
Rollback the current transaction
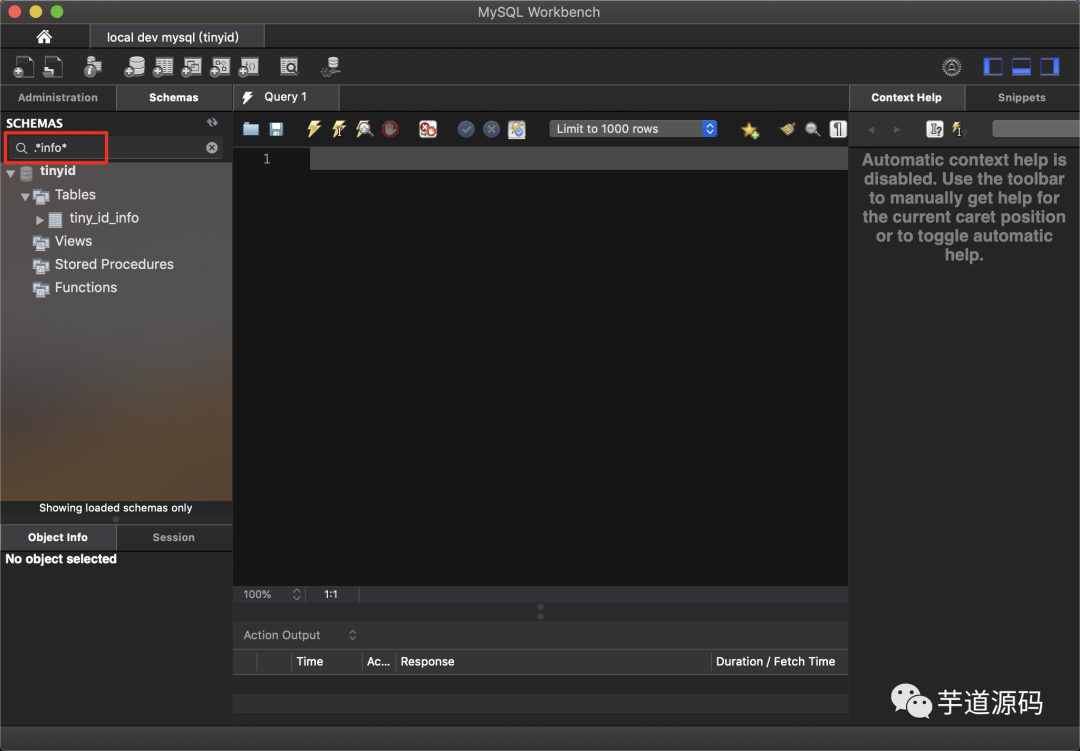(491, 129)
